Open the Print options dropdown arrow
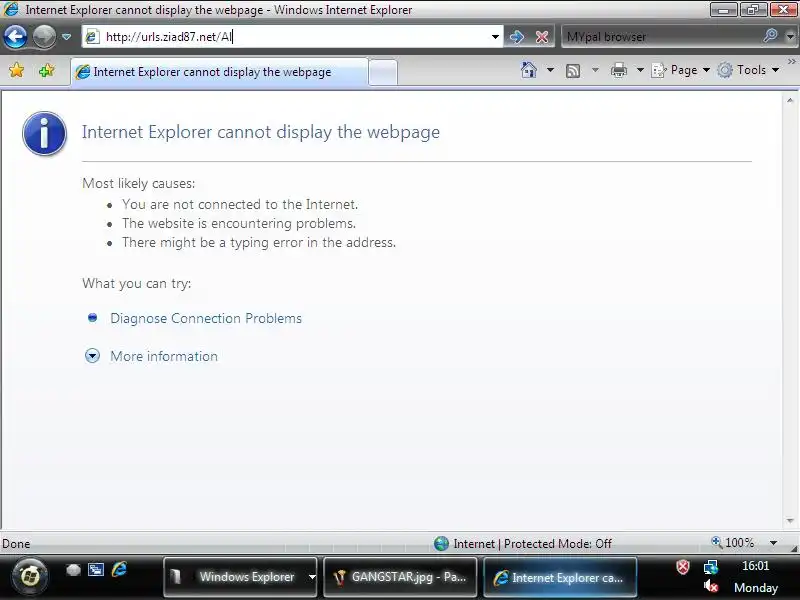800x600 pixels. coord(640,70)
